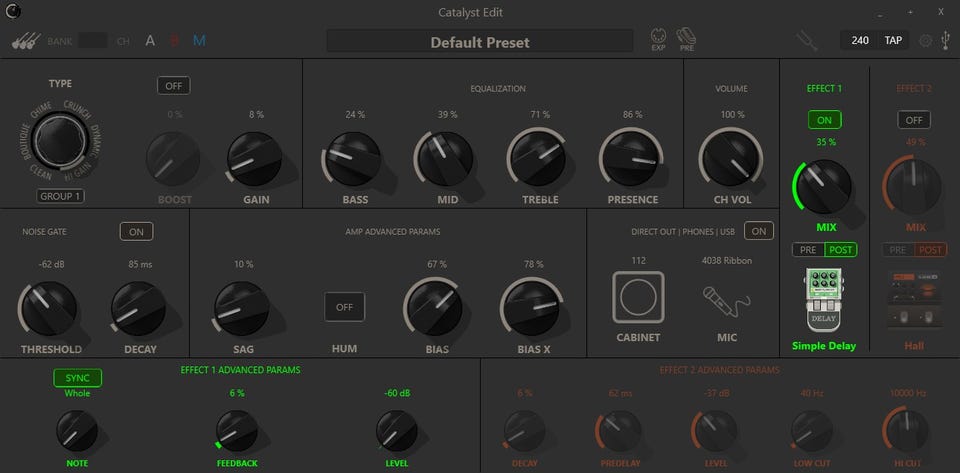Click the Effect 2 PREDELAY knob
Viewport: 960px width, 473px height.
tap(620, 431)
